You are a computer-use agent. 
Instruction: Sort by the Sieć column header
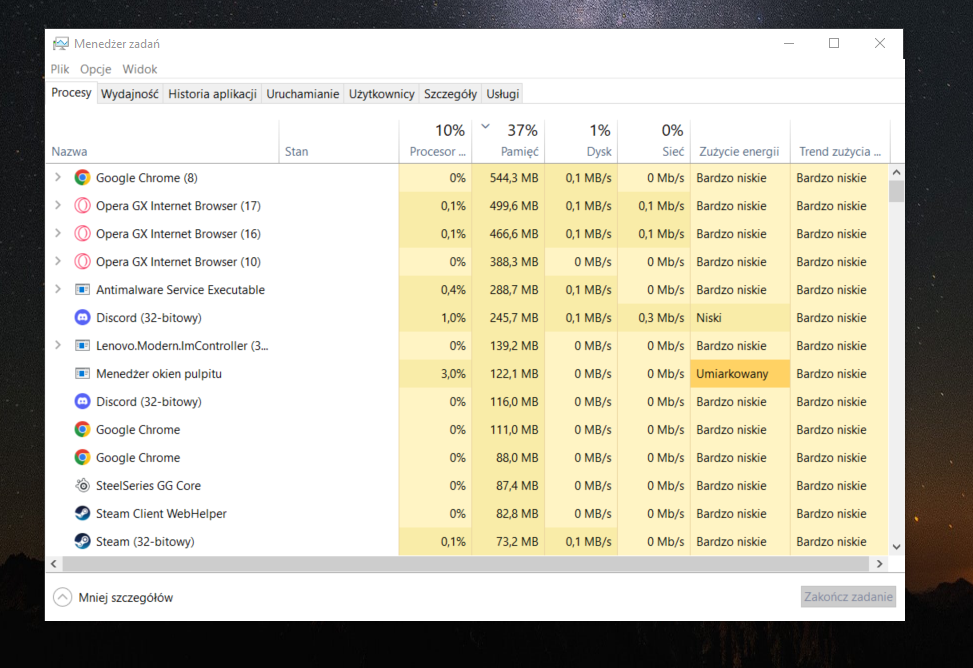pyautogui.click(x=654, y=142)
